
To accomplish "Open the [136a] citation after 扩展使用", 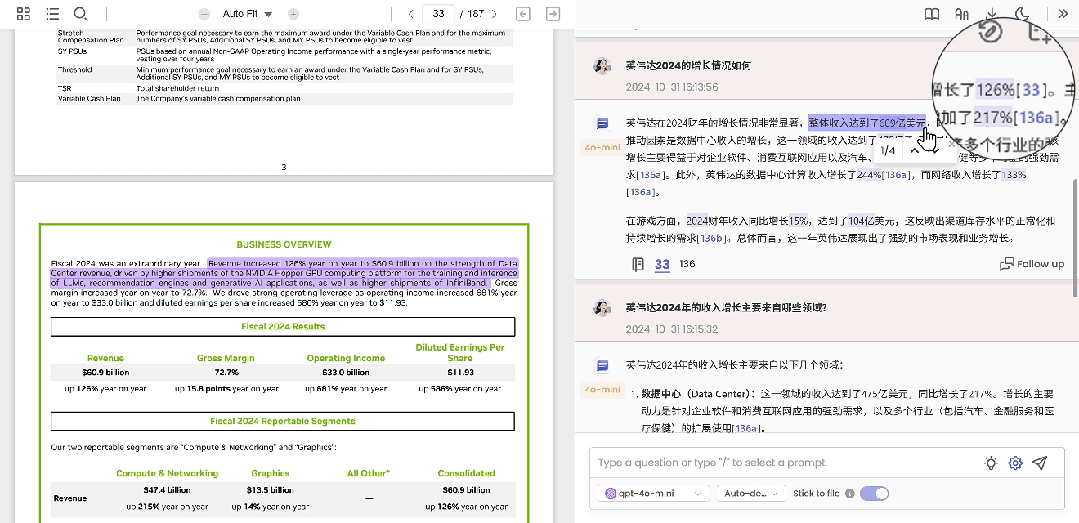I will 747,428.
